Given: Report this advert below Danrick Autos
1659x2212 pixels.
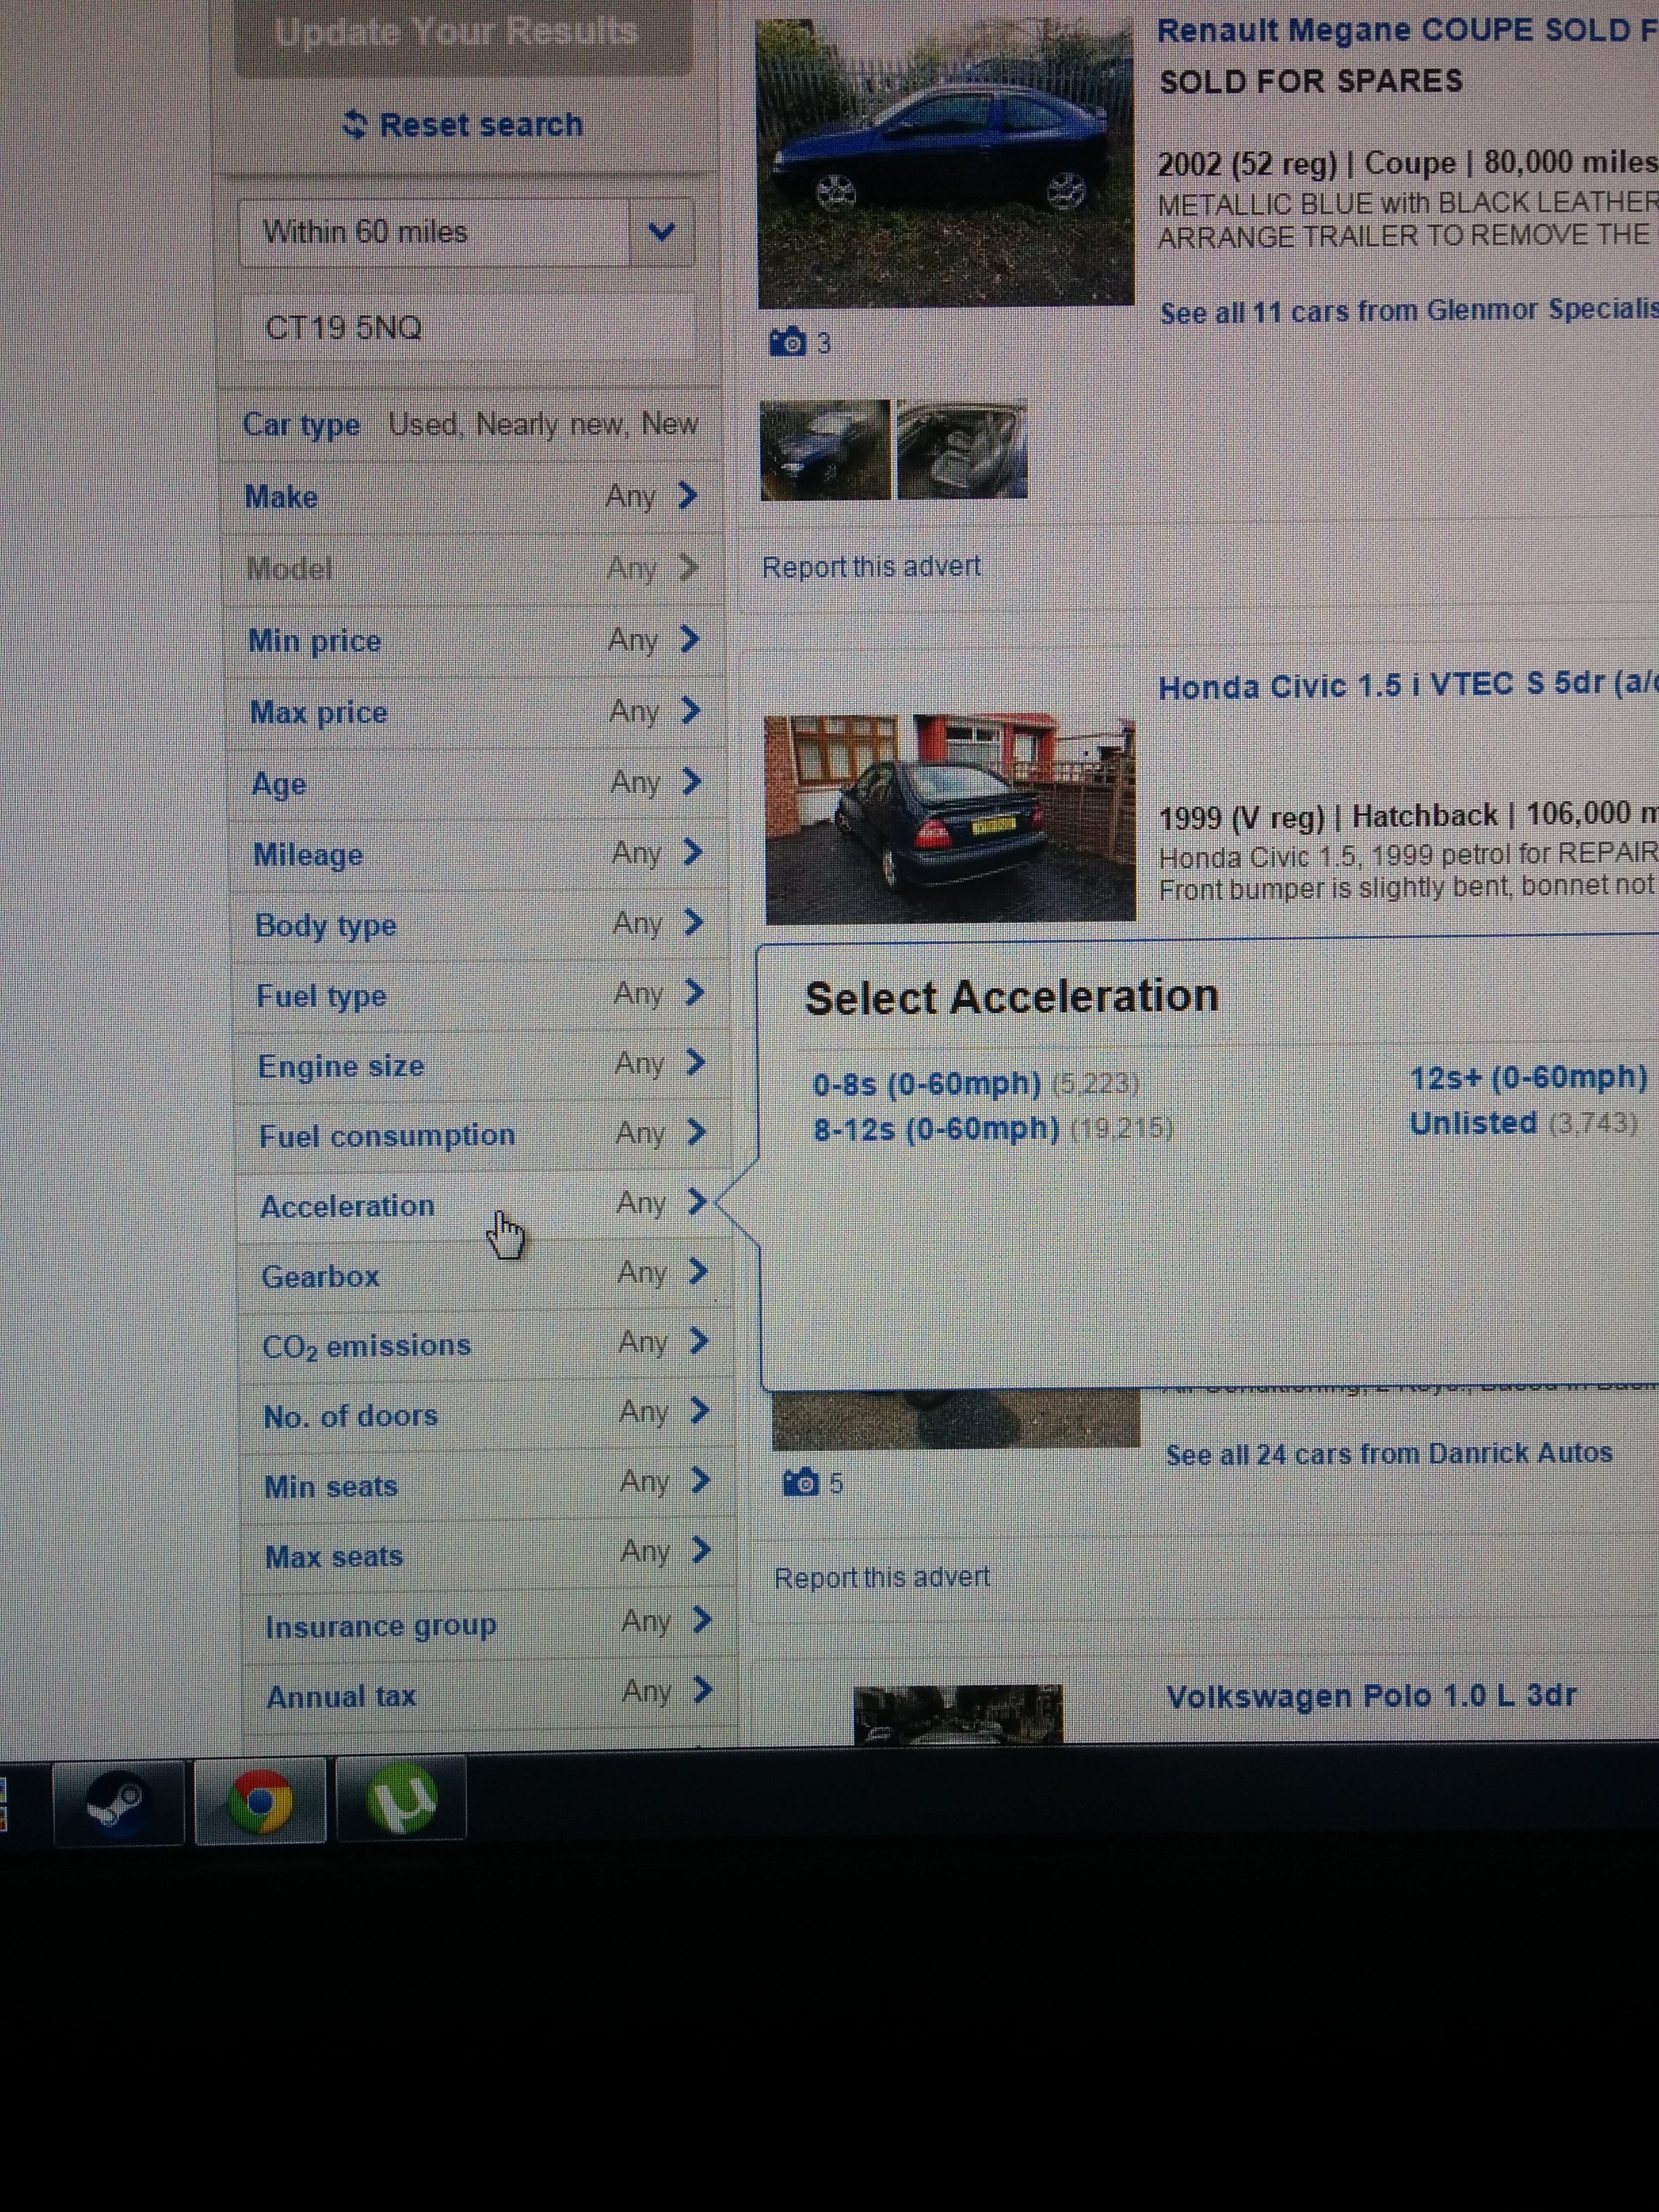Looking at the screenshot, I should [882, 1577].
